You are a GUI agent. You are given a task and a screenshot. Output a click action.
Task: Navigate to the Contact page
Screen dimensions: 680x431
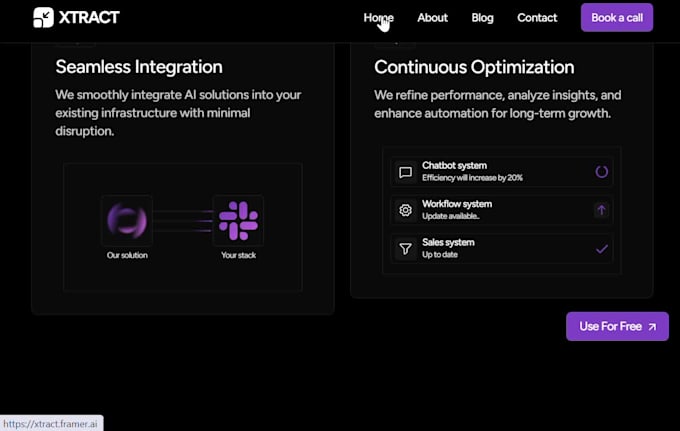click(x=537, y=18)
